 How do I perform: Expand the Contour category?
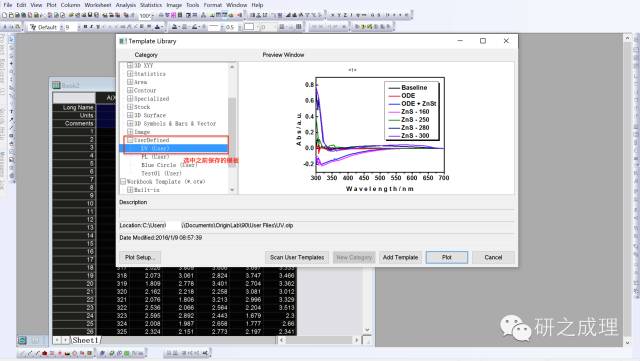tap(130, 90)
